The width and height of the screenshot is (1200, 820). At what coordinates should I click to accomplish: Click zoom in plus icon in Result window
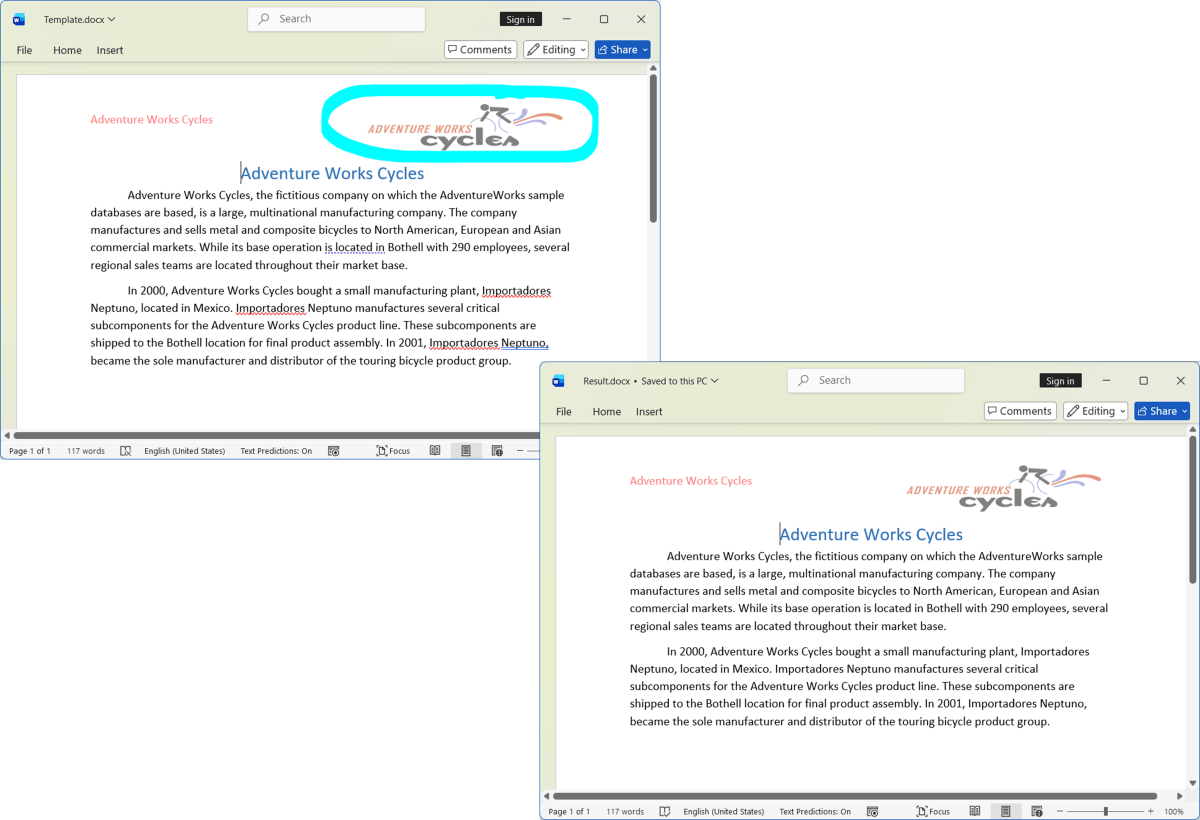point(1151,811)
